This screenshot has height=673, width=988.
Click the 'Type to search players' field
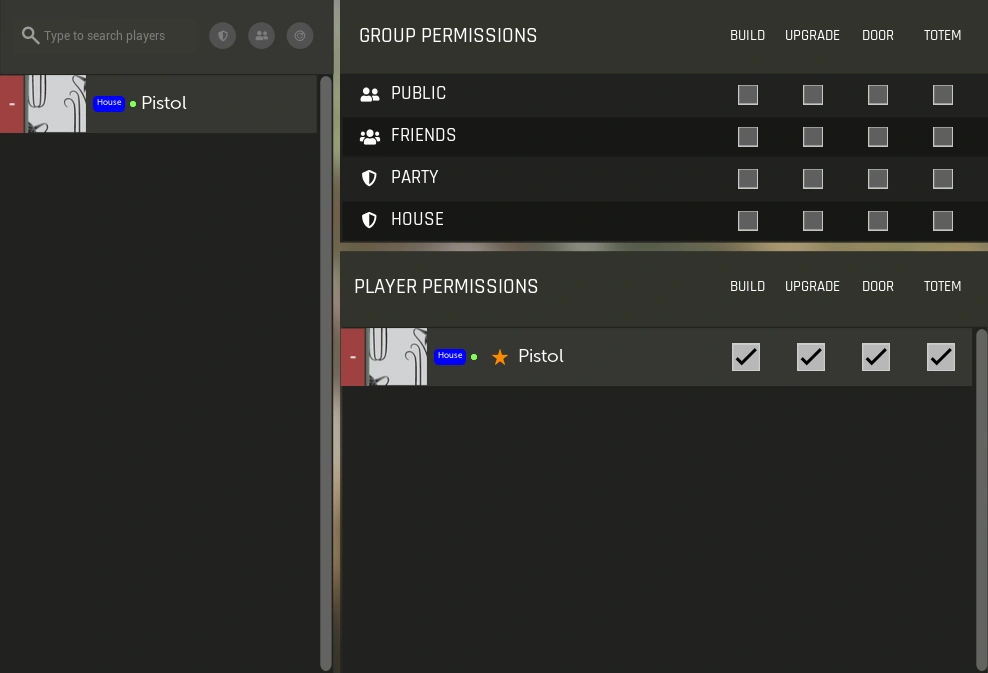click(x=118, y=36)
